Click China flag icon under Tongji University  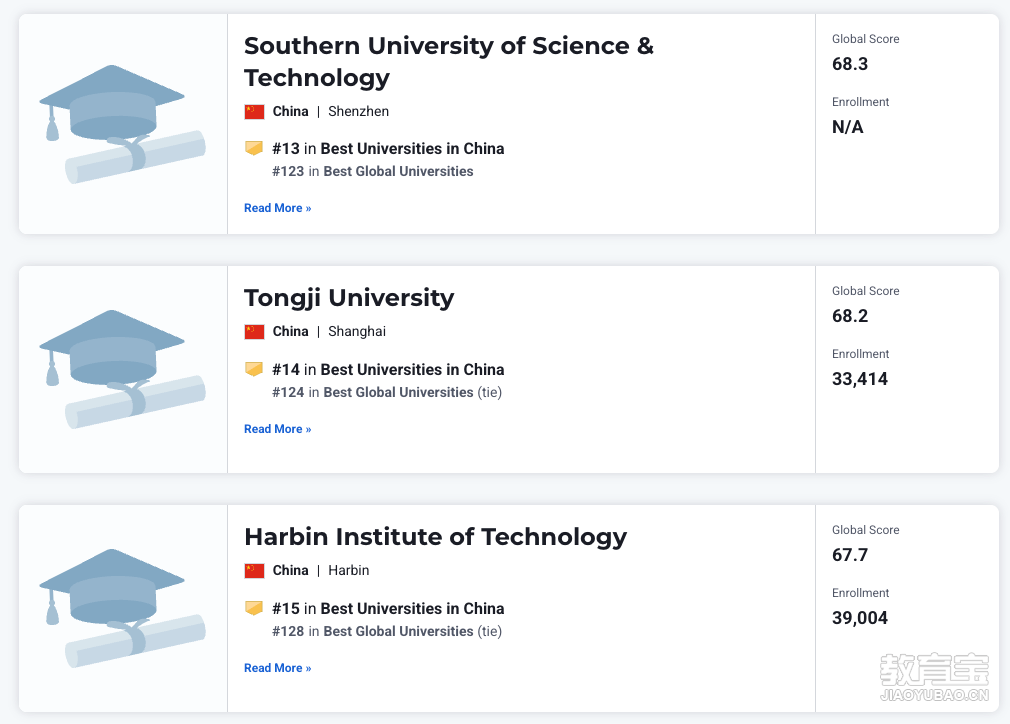[254, 332]
